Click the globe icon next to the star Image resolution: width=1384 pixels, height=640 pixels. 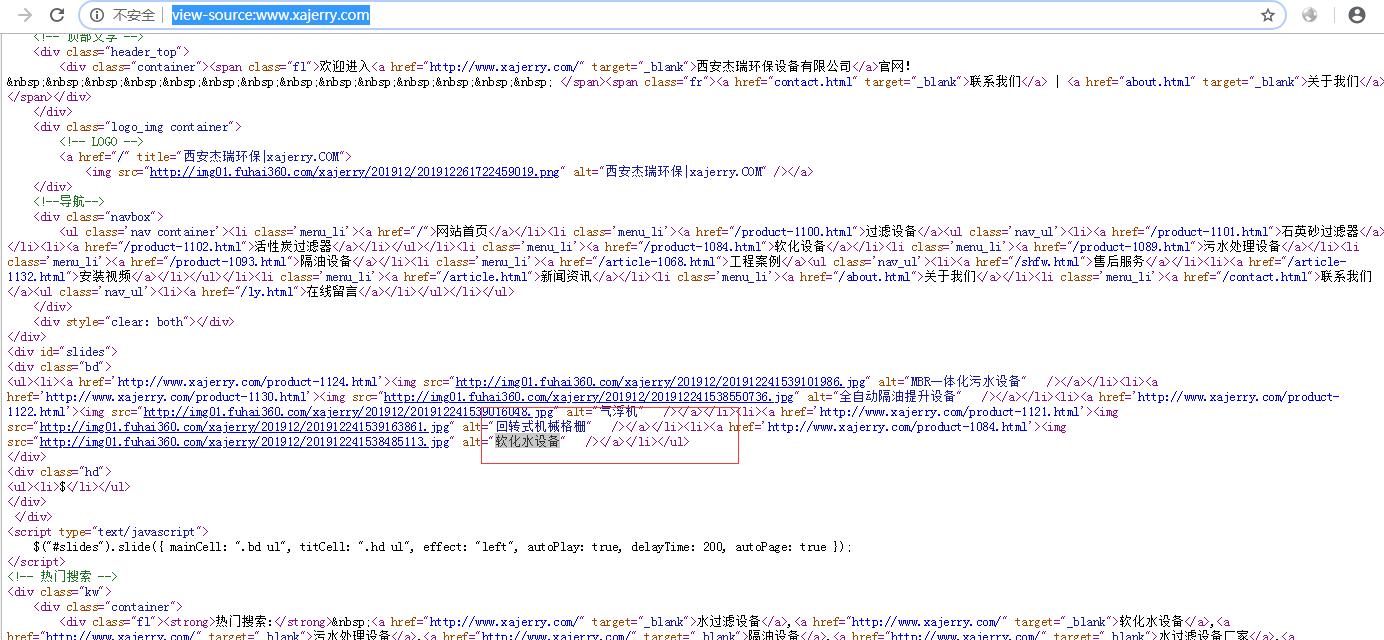click(x=1310, y=15)
